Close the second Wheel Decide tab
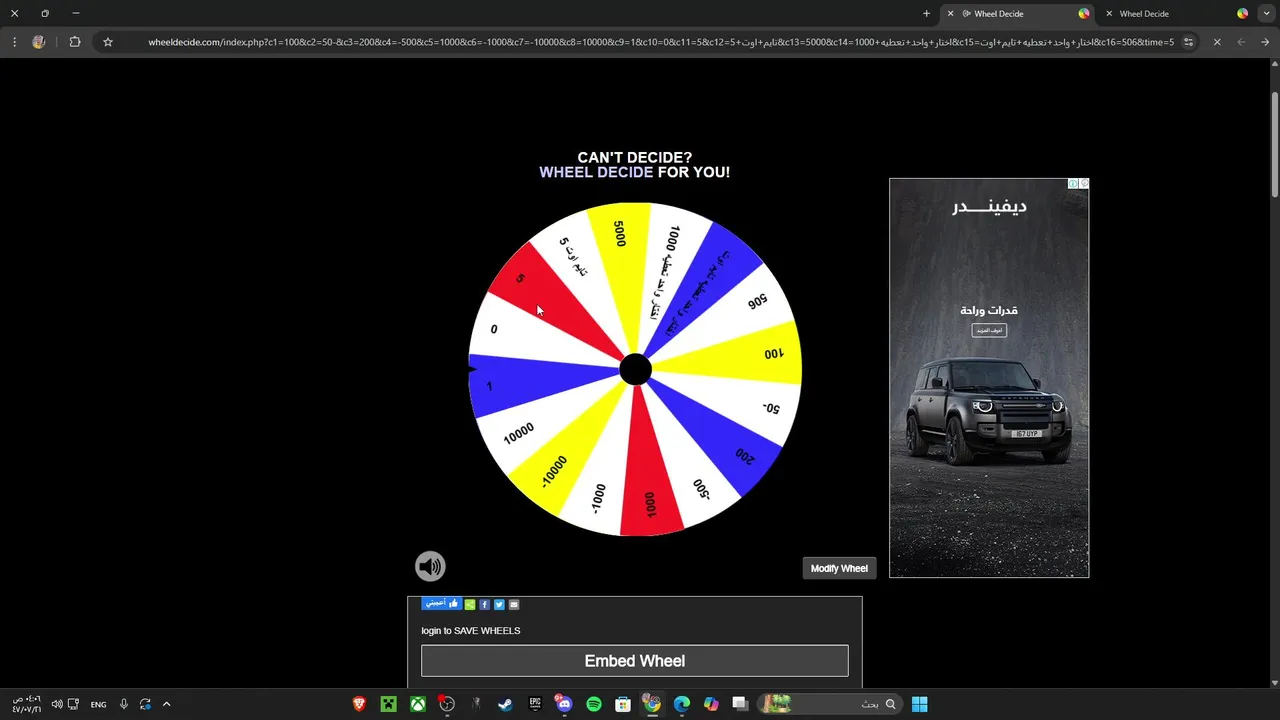Screen dimensions: 1280x720 1109,14
